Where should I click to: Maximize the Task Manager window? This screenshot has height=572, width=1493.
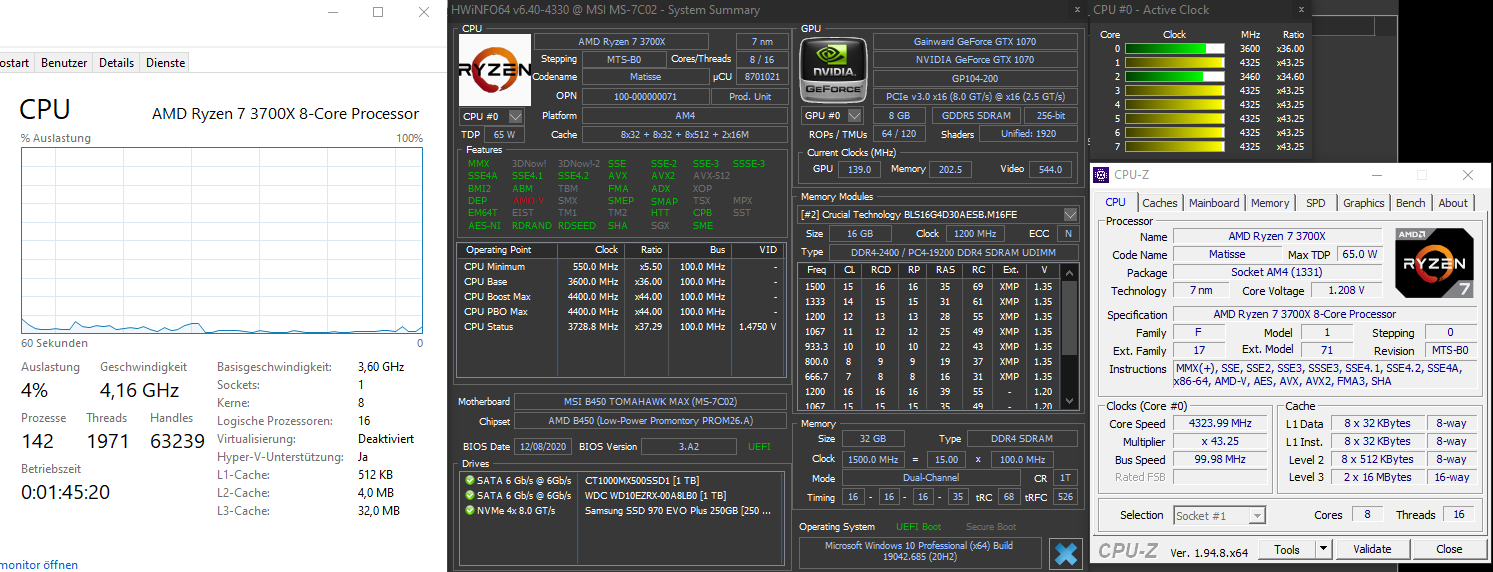coord(378,13)
